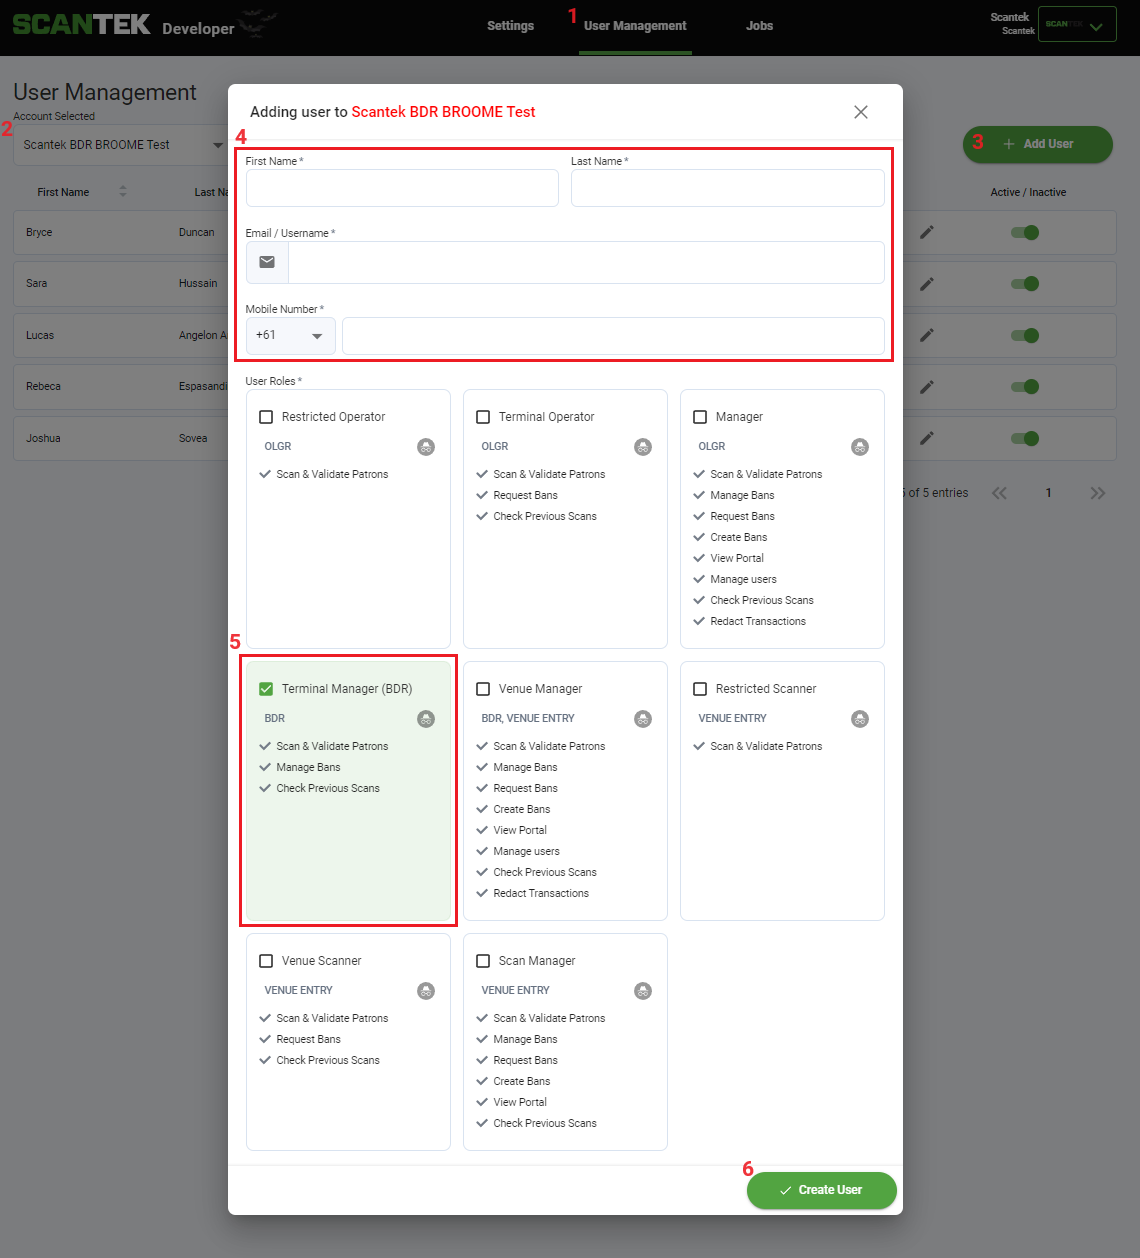This screenshot has height=1258, width=1140.
Task: Click the role icon on Manager card
Action: [x=860, y=447]
